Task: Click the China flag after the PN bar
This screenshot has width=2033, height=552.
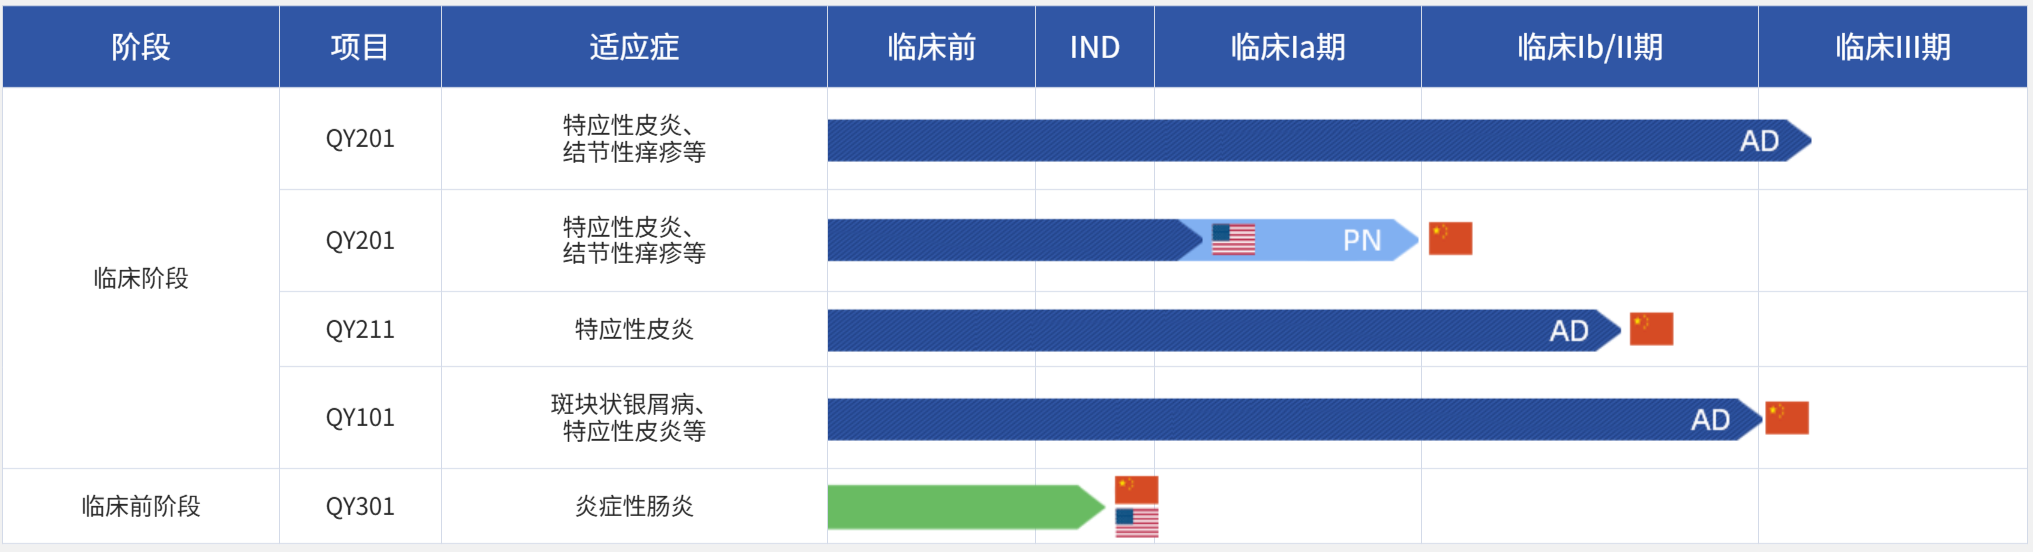Action: pyautogui.click(x=1450, y=239)
